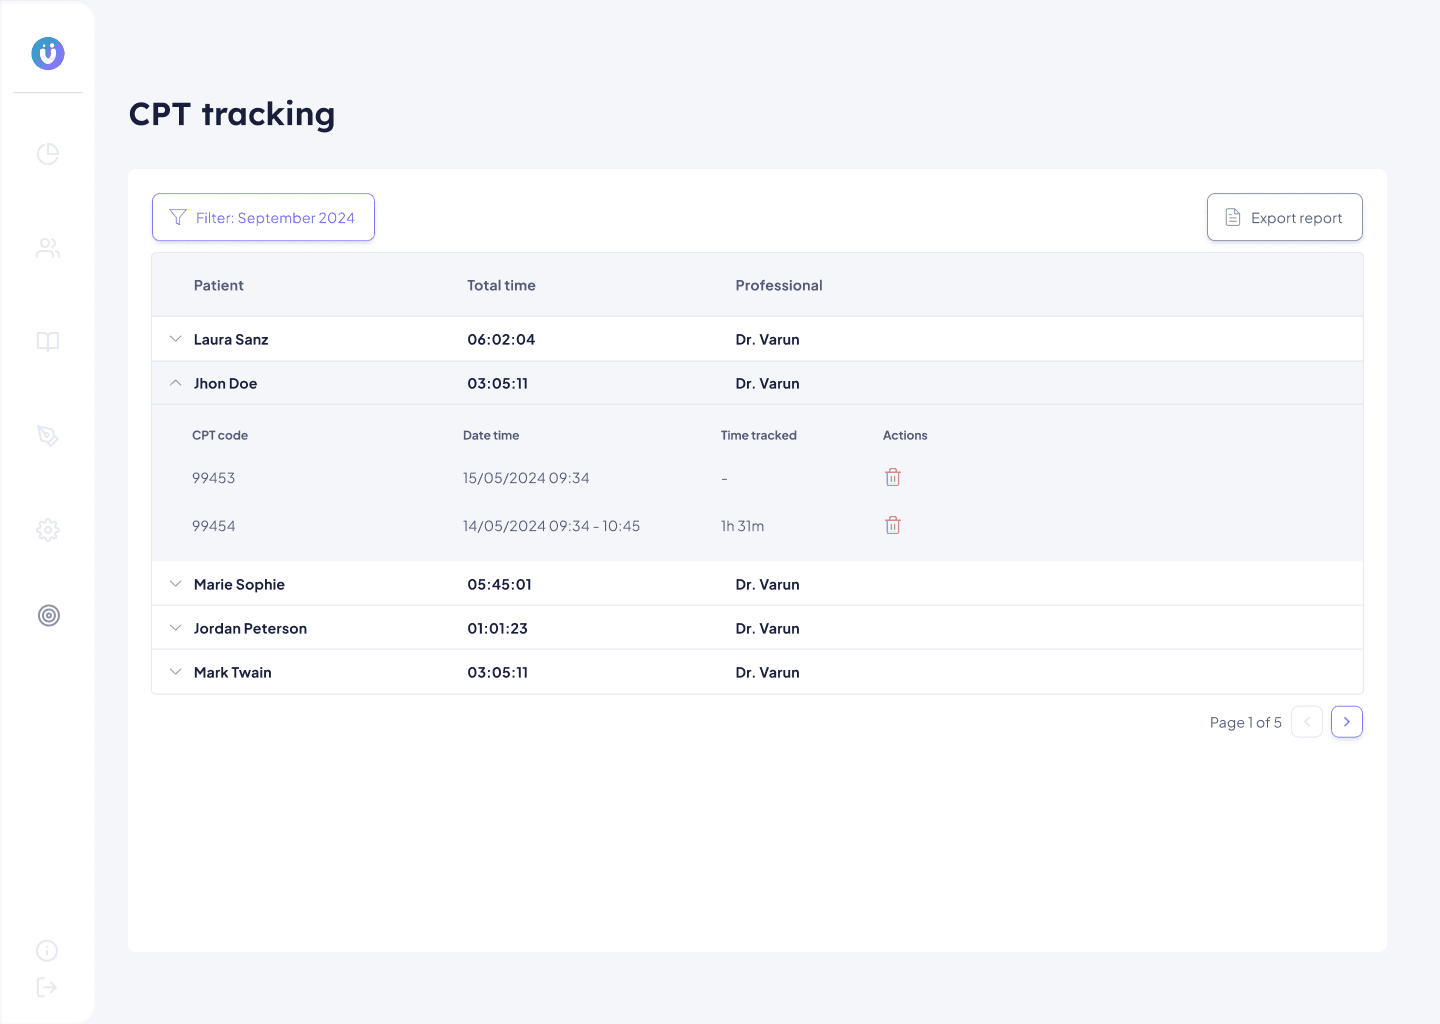1440x1024 pixels.
Task: Expand the Jordan Peterson row
Action: pos(176,629)
